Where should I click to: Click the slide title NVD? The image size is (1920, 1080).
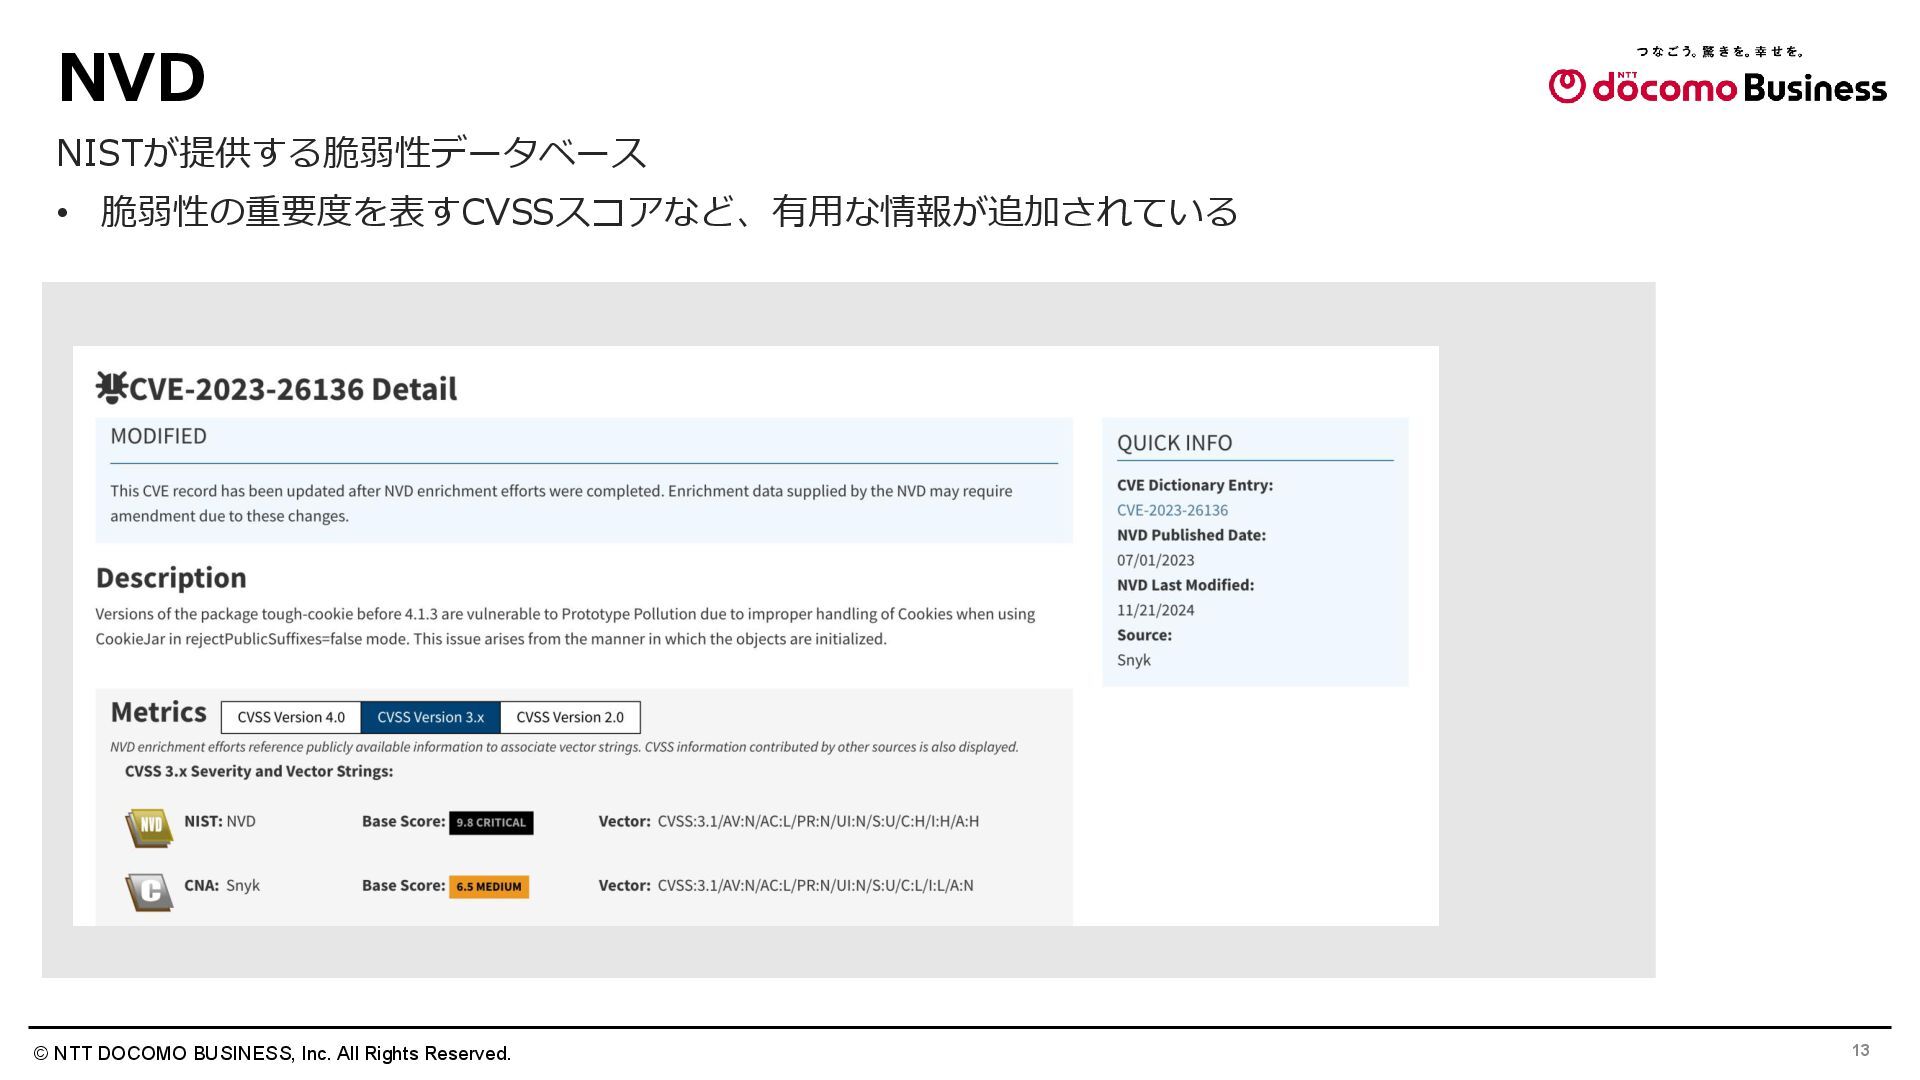tap(132, 78)
